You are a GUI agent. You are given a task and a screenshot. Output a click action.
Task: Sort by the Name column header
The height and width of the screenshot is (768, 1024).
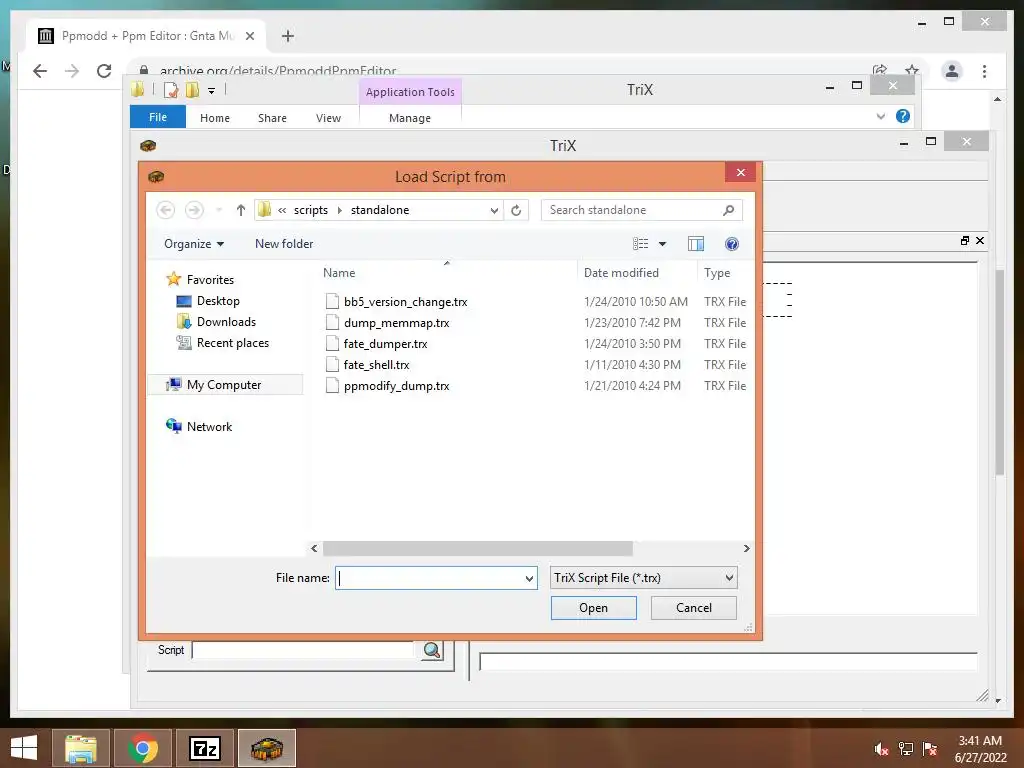point(339,273)
